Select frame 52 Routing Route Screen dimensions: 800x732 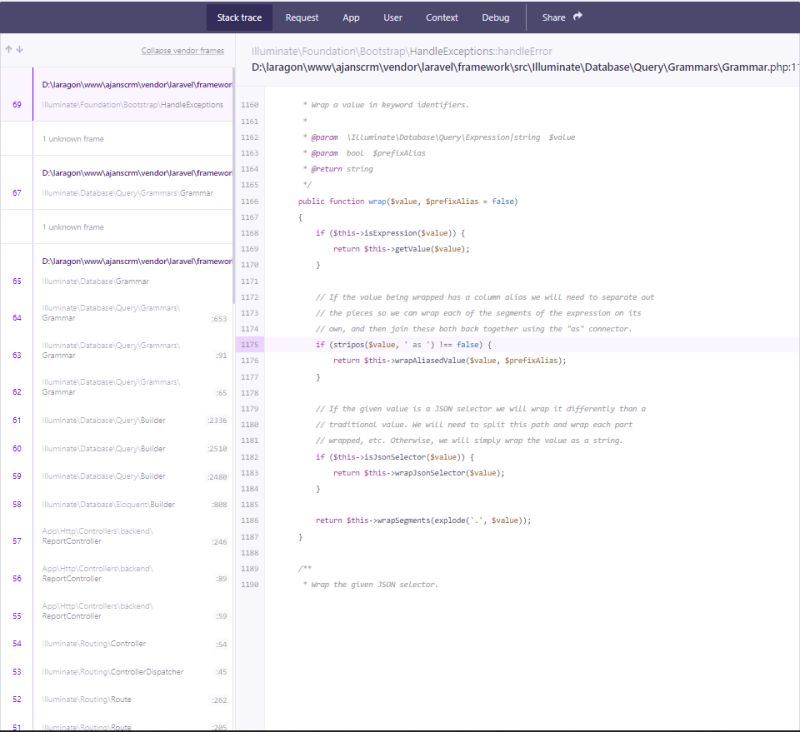(117, 699)
